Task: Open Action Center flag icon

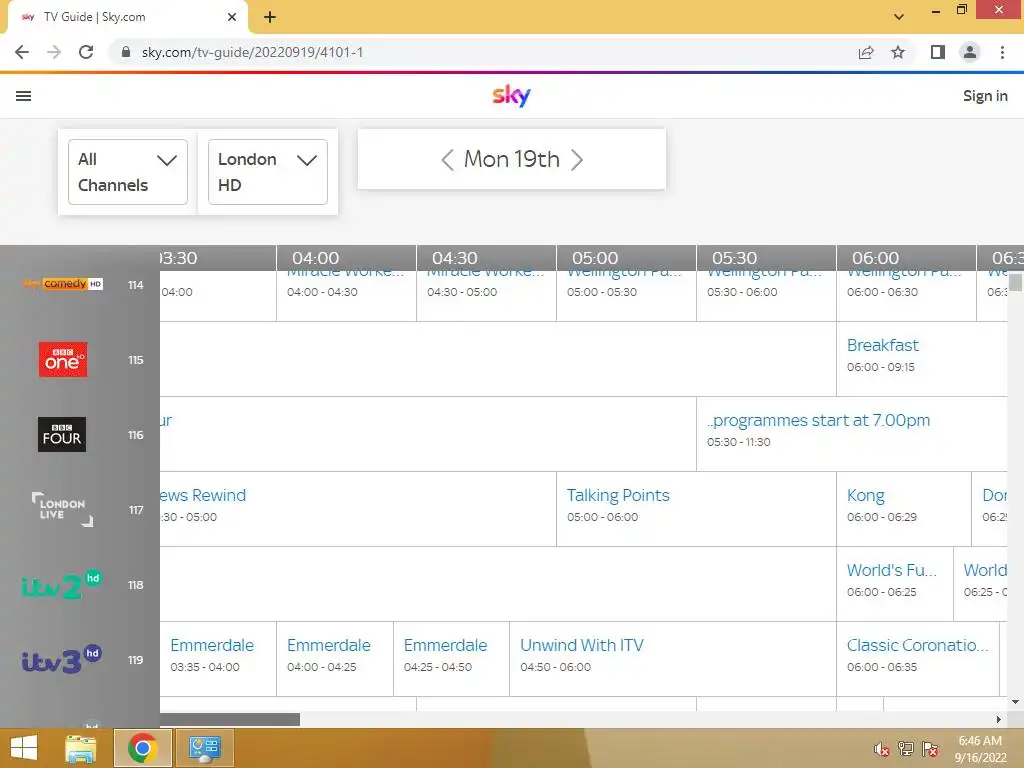Action: point(930,750)
